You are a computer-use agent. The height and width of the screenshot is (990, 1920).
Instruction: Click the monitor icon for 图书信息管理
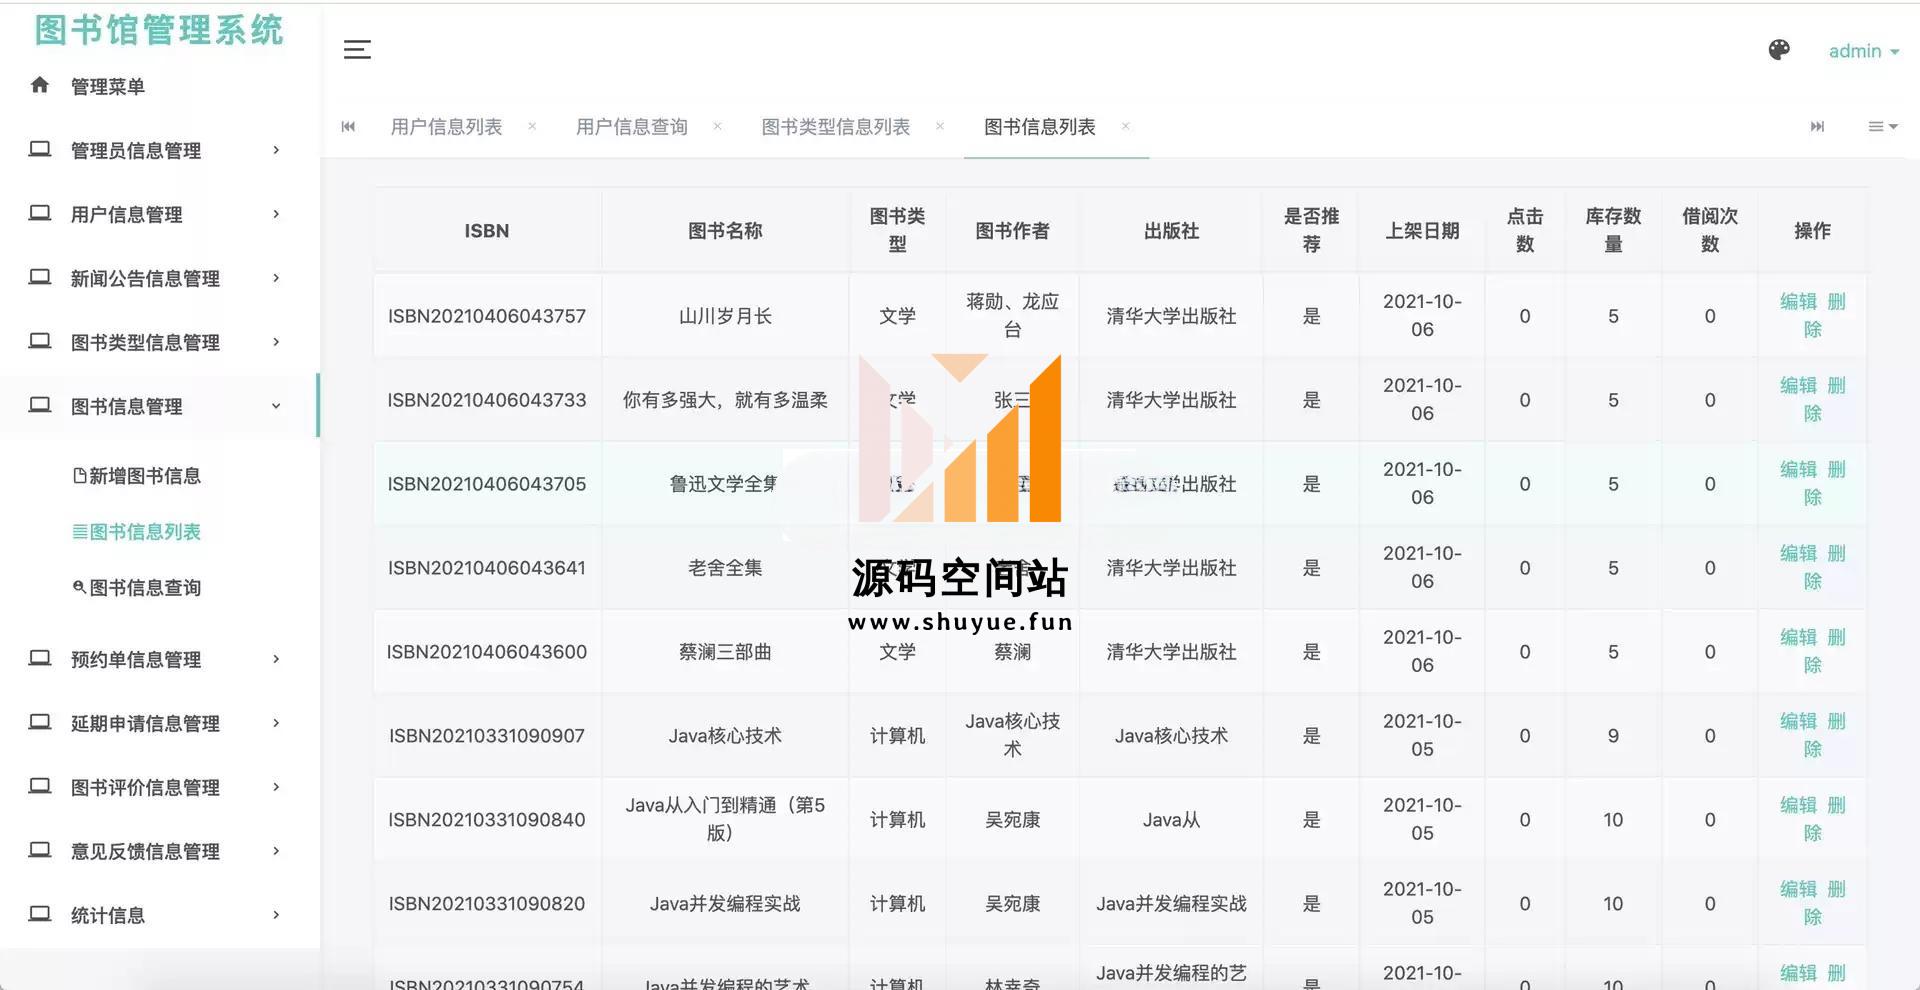(40, 405)
